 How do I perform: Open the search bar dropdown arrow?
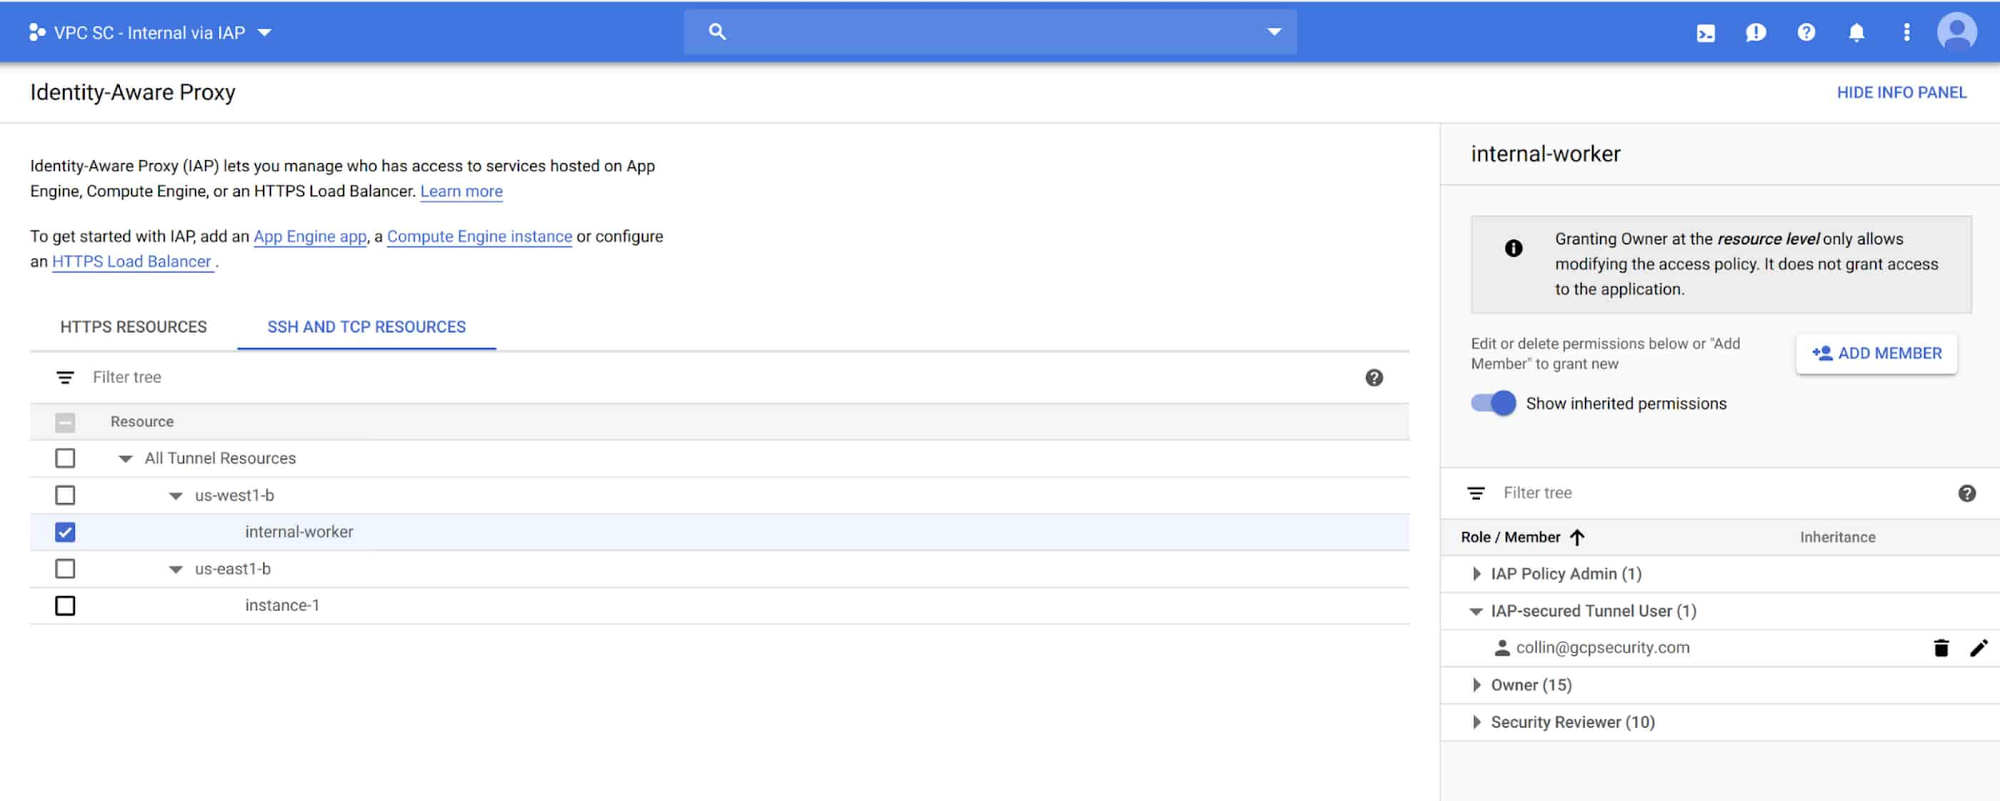pyautogui.click(x=1274, y=32)
